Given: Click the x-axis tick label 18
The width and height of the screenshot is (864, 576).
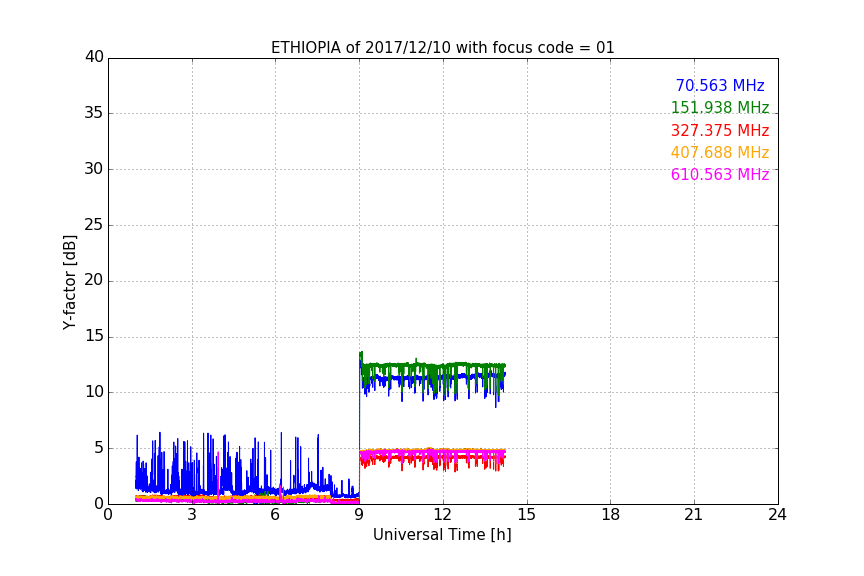Looking at the screenshot, I should [x=611, y=515].
